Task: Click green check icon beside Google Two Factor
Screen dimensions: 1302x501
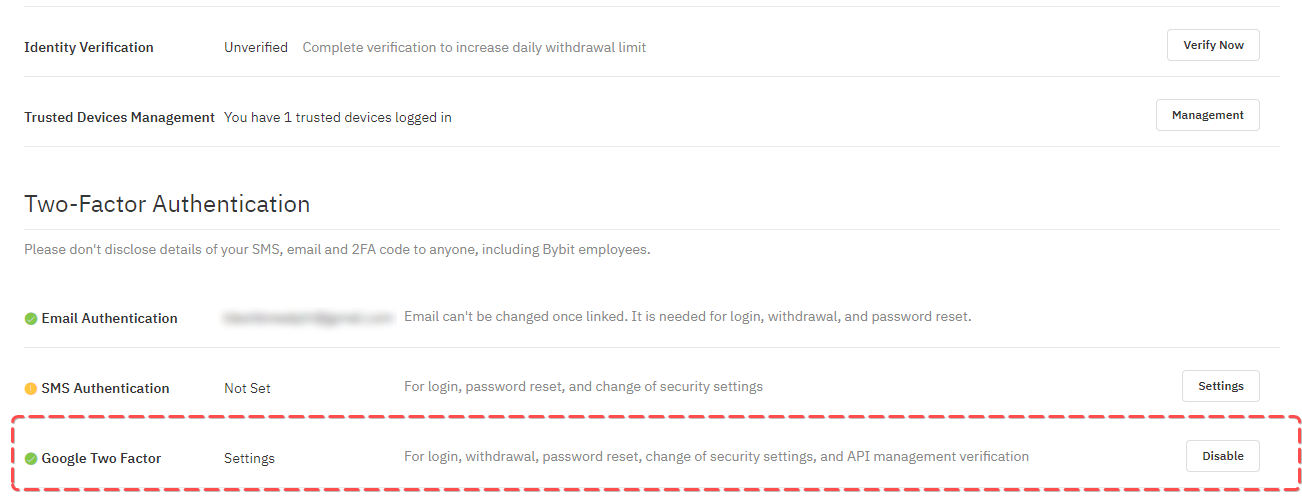Action: (31, 459)
